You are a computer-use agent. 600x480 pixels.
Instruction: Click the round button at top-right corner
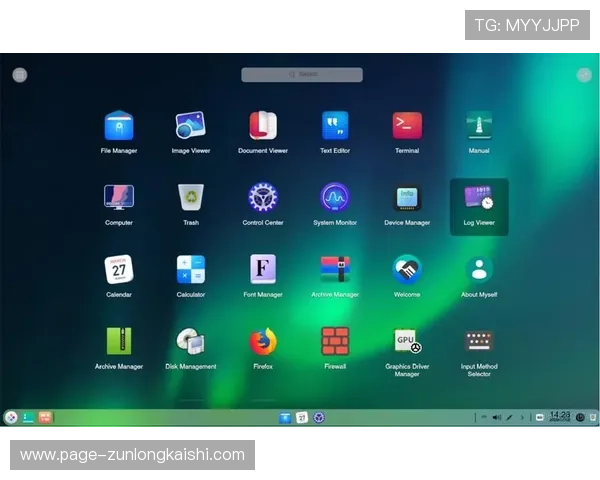click(584, 75)
